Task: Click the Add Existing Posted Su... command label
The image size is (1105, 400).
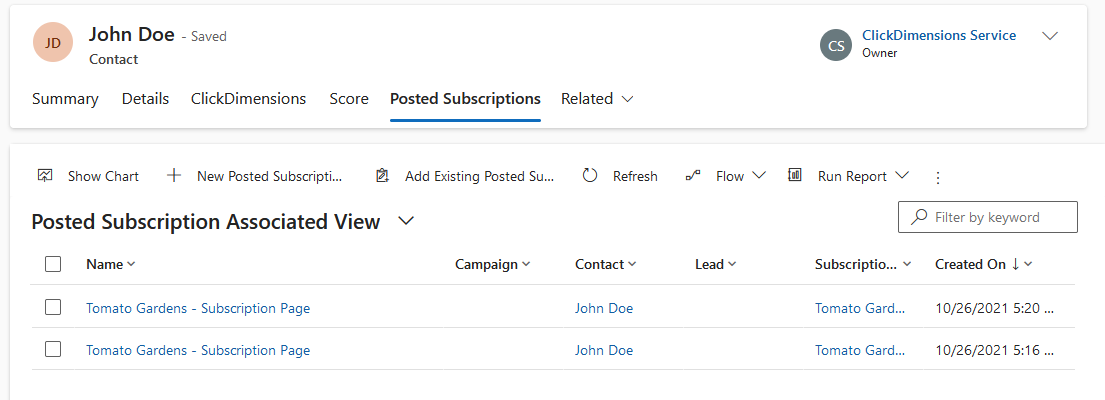Action: pyautogui.click(x=480, y=176)
